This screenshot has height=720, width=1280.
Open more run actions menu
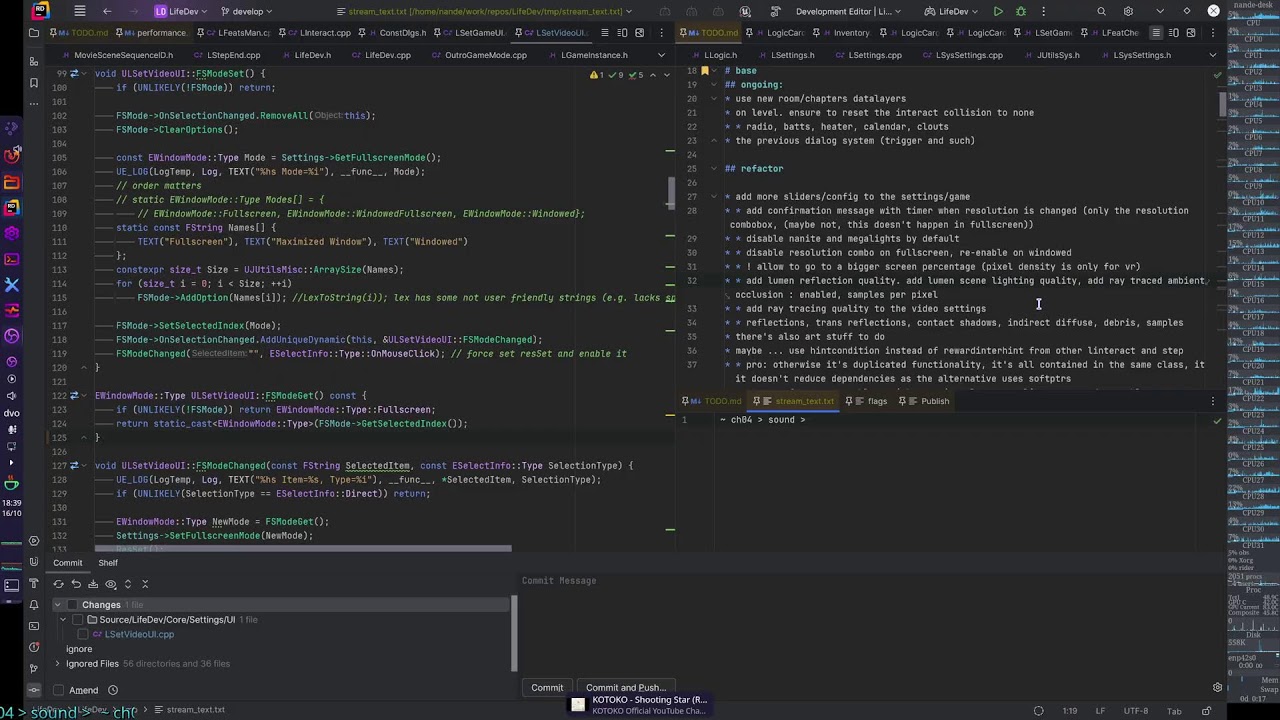pyautogui.click(x=1043, y=12)
